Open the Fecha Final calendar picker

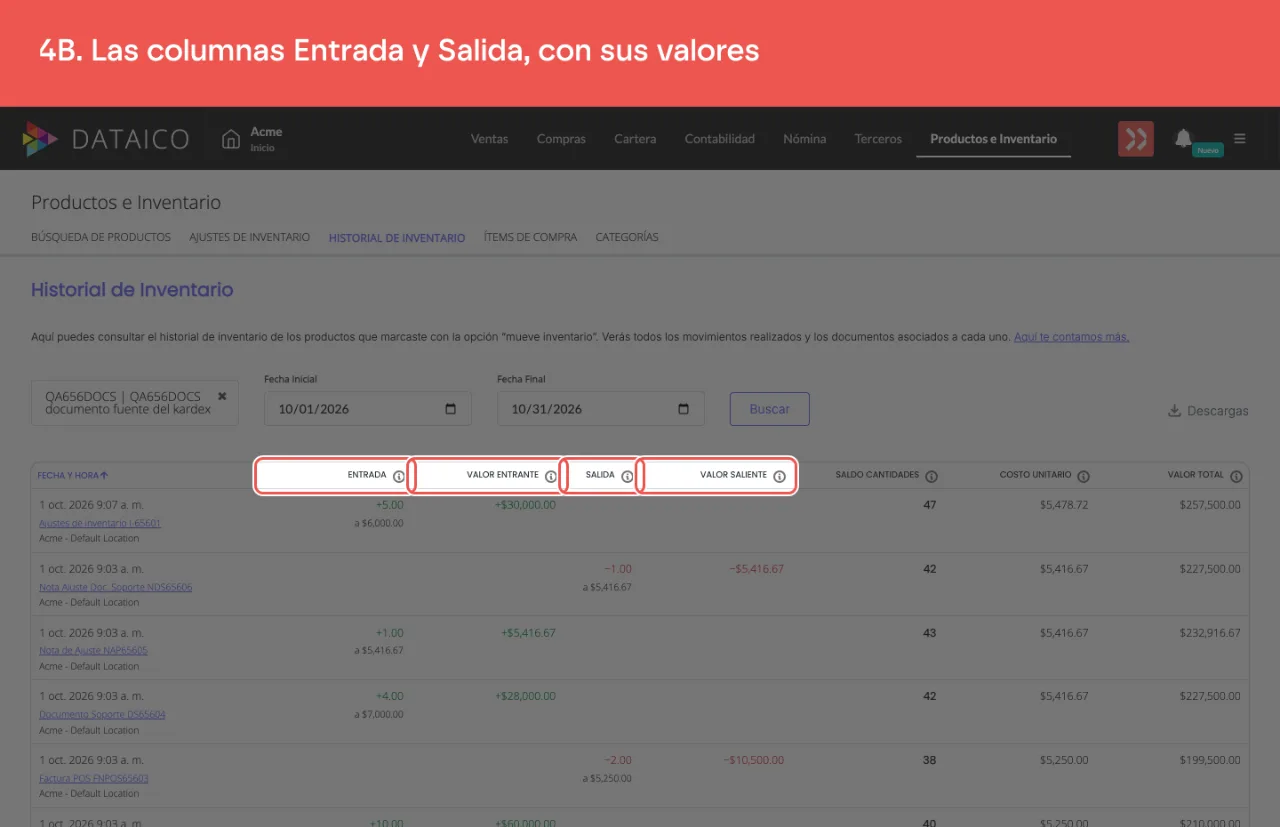684,409
